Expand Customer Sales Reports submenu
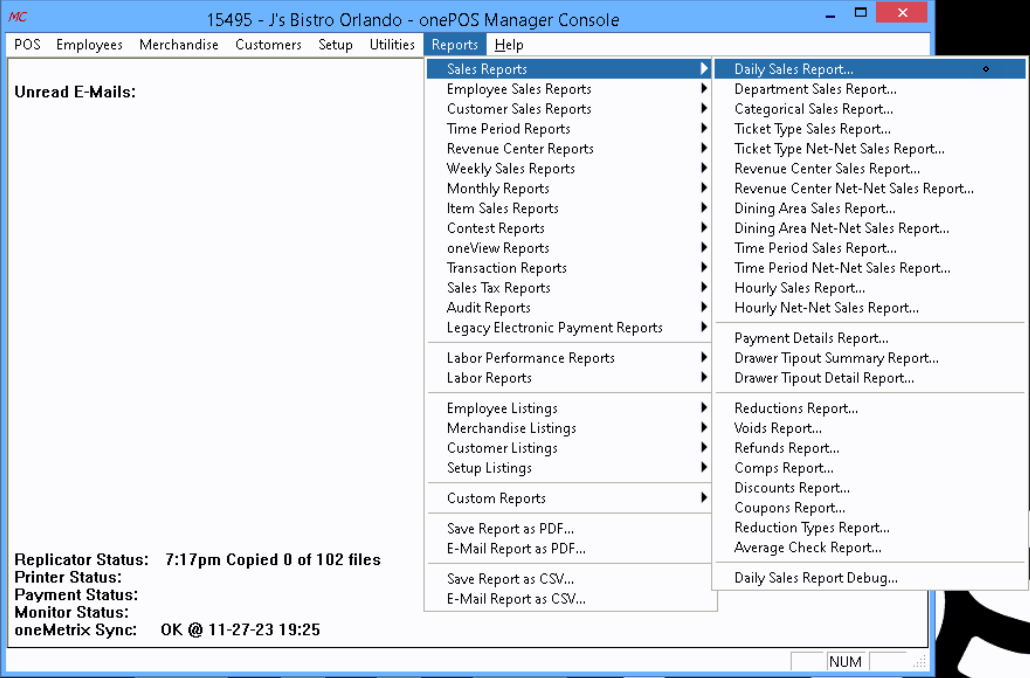The image size is (1030, 678). [569, 108]
